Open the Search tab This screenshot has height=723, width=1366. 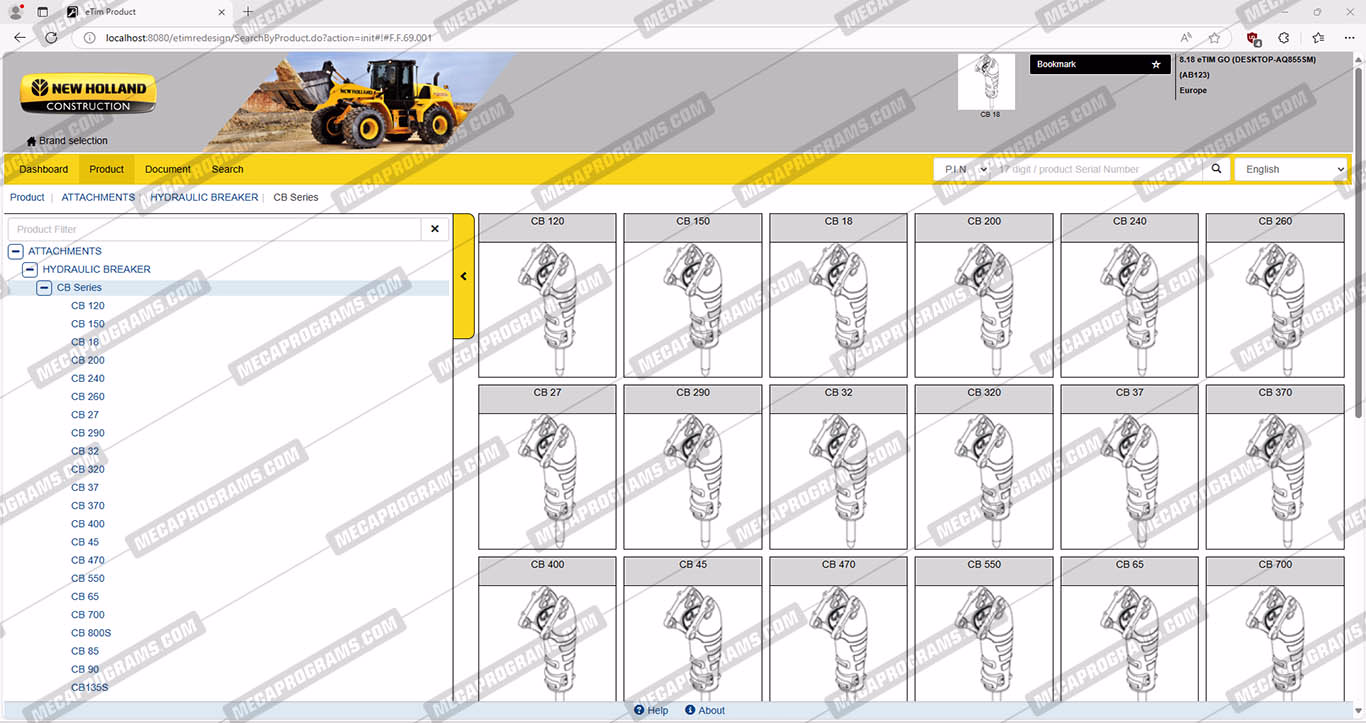(x=228, y=169)
